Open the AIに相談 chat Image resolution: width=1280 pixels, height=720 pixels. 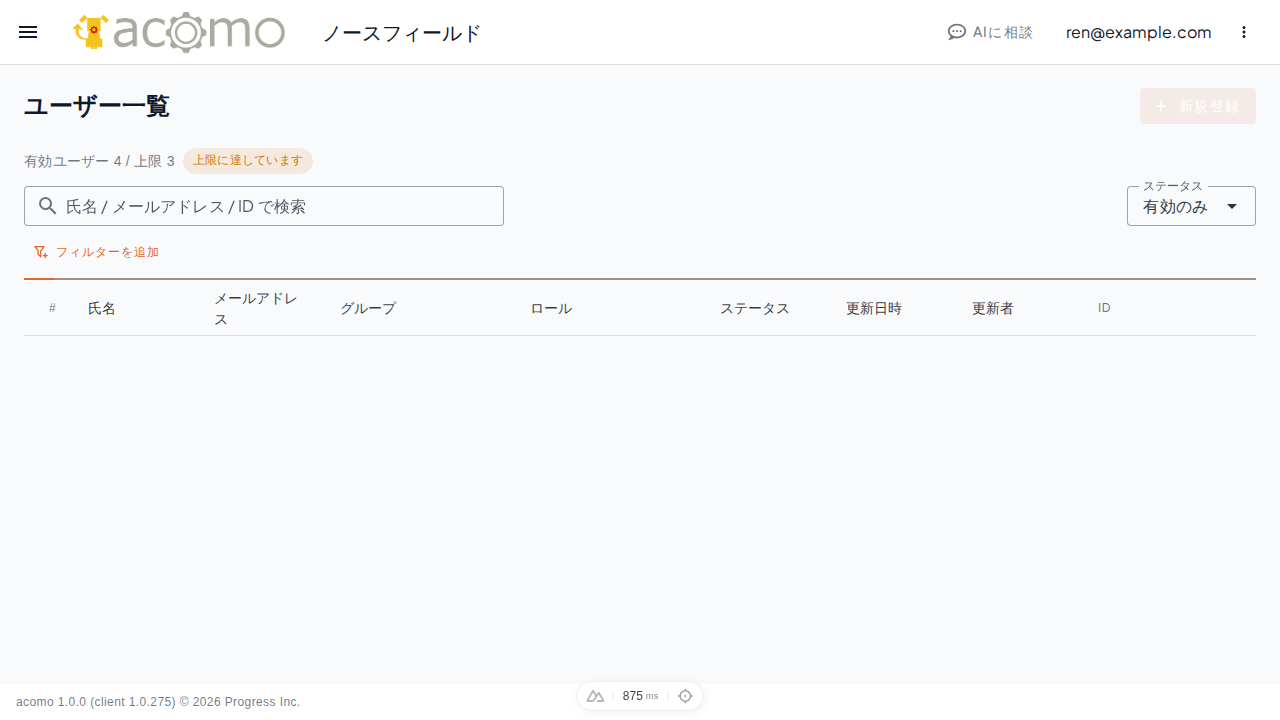pos(990,32)
